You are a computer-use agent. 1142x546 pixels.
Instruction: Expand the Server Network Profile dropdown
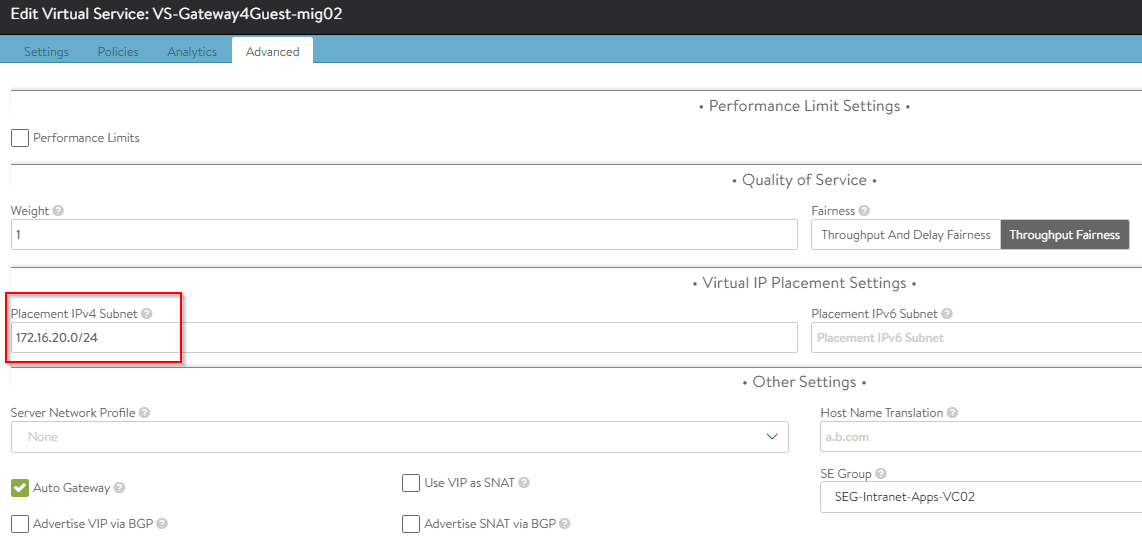[400, 437]
